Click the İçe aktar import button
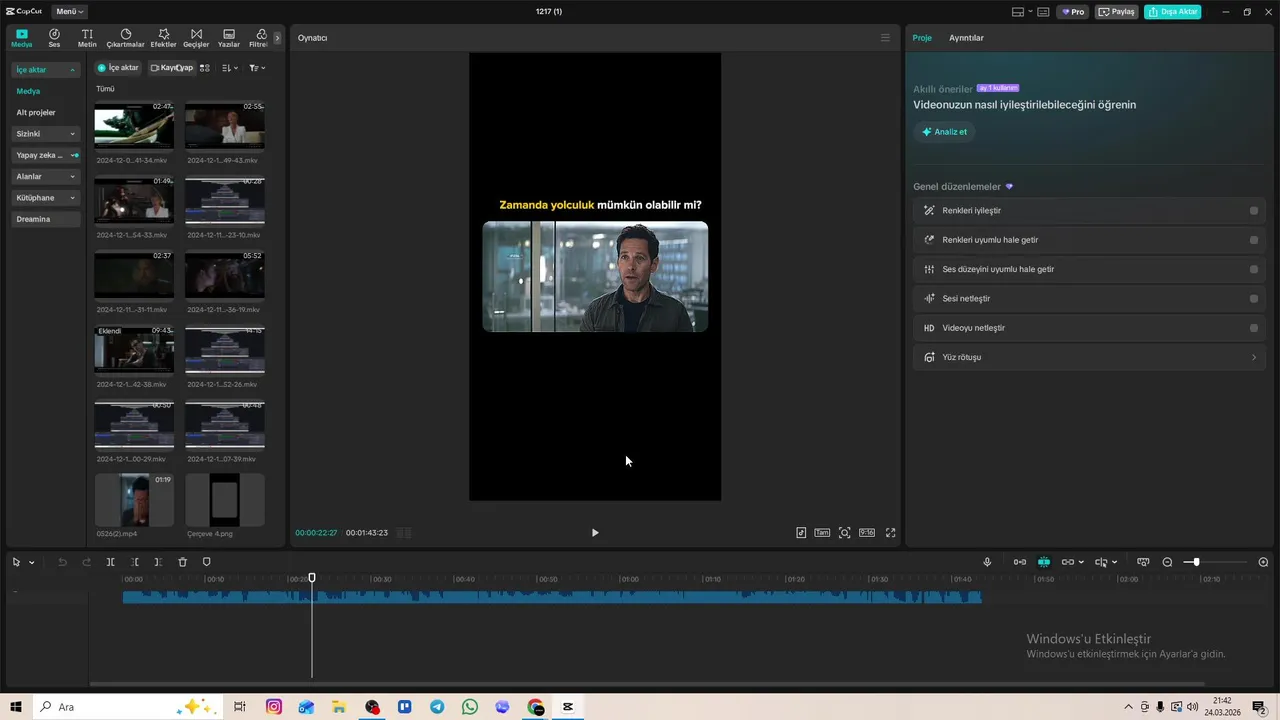Image resolution: width=1280 pixels, height=720 pixels. [118, 68]
